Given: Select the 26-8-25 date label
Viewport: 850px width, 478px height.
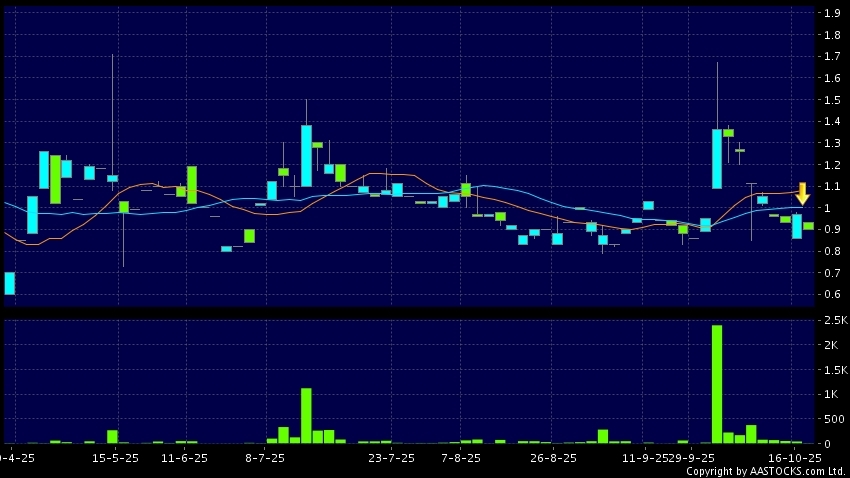Looking at the screenshot, I should 553,457.
